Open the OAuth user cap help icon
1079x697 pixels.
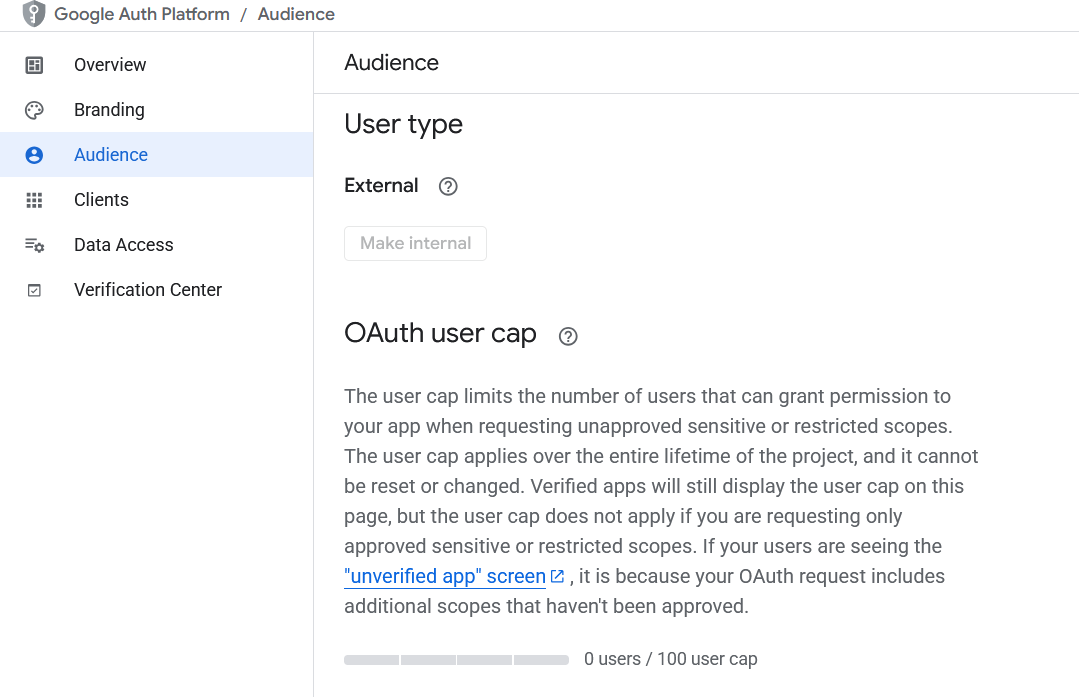click(567, 337)
